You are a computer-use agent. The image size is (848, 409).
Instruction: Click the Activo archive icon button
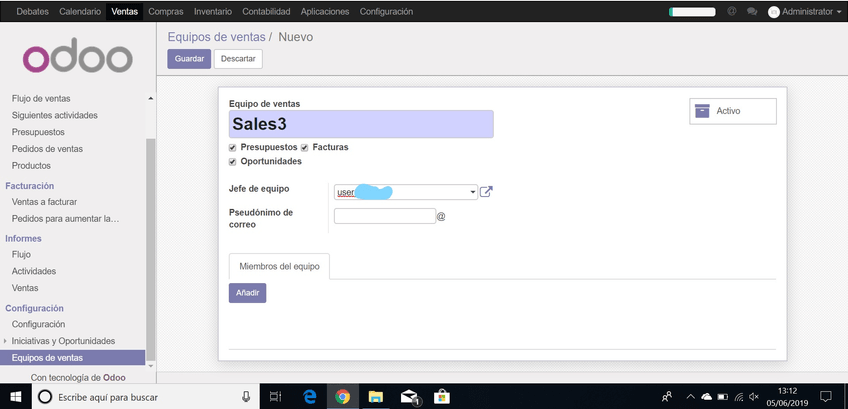733,111
